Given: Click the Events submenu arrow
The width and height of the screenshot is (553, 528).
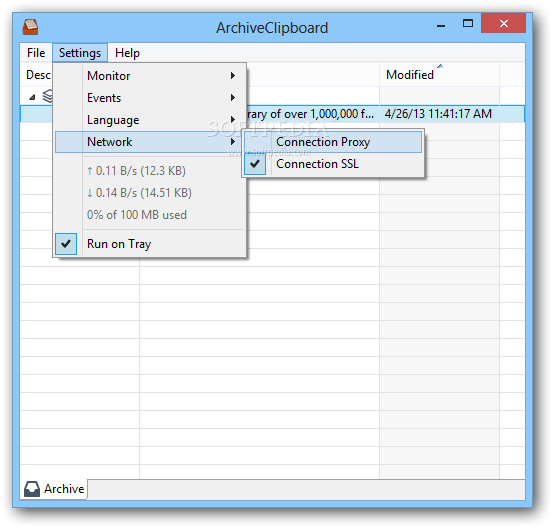Looking at the screenshot, I should [x=233, y=98].
